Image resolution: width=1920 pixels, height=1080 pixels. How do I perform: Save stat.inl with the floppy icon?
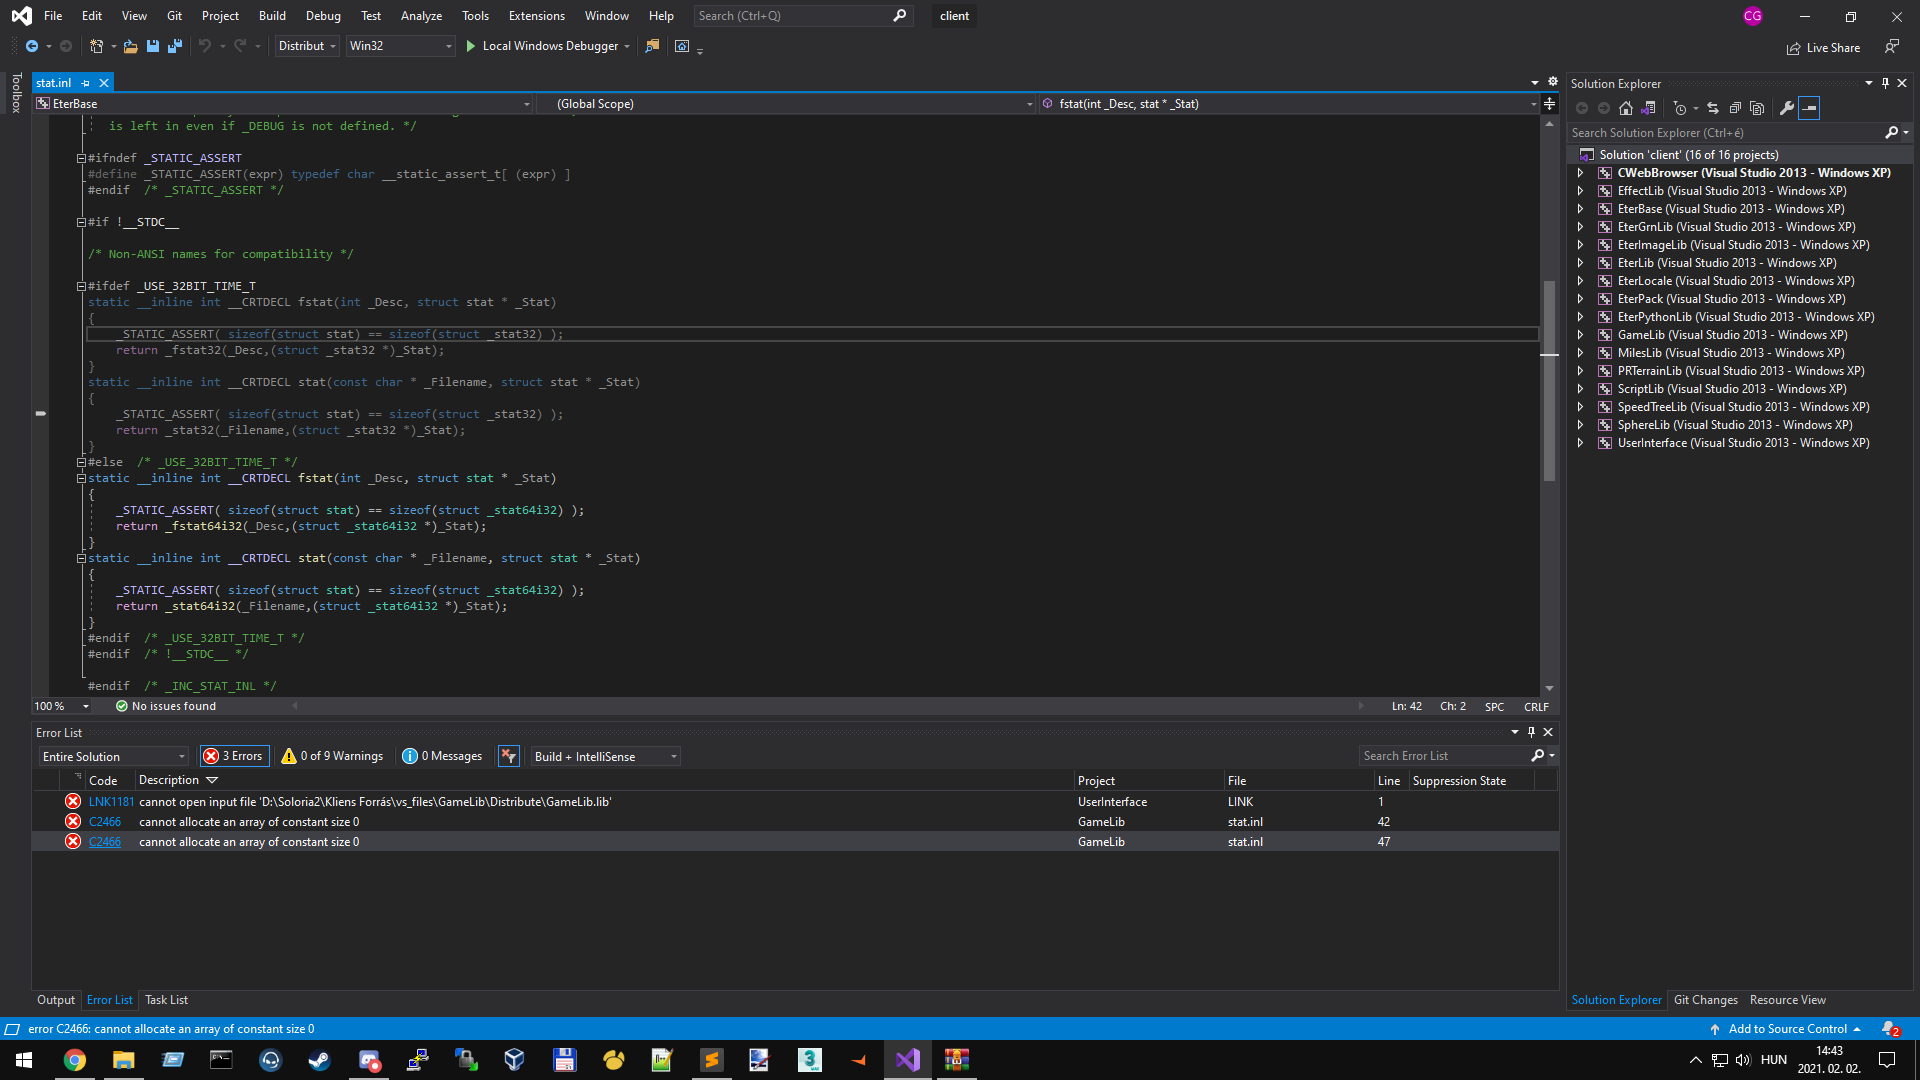pos(153,46)
